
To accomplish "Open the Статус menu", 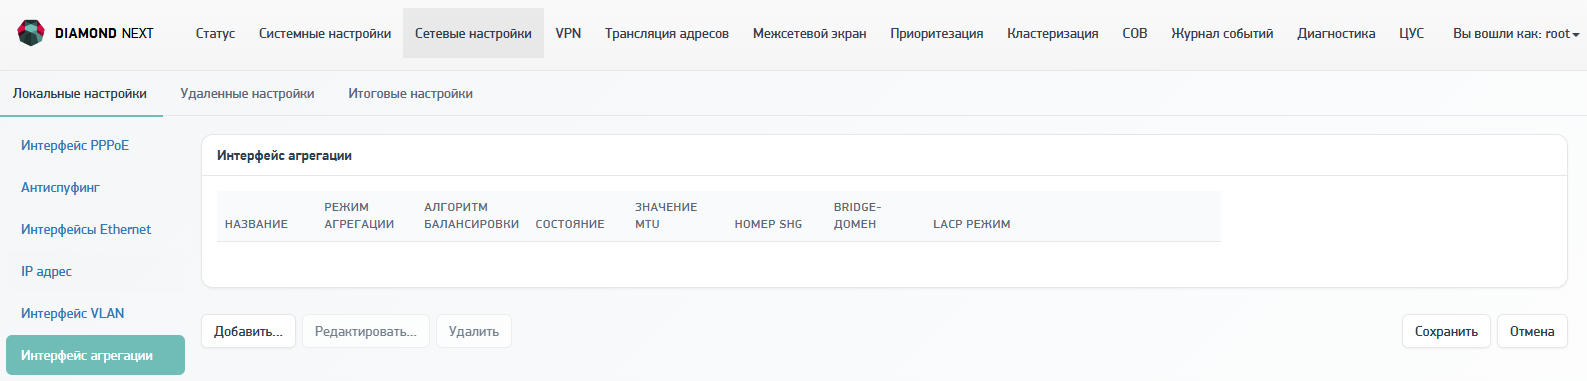I will click(215, 33).
